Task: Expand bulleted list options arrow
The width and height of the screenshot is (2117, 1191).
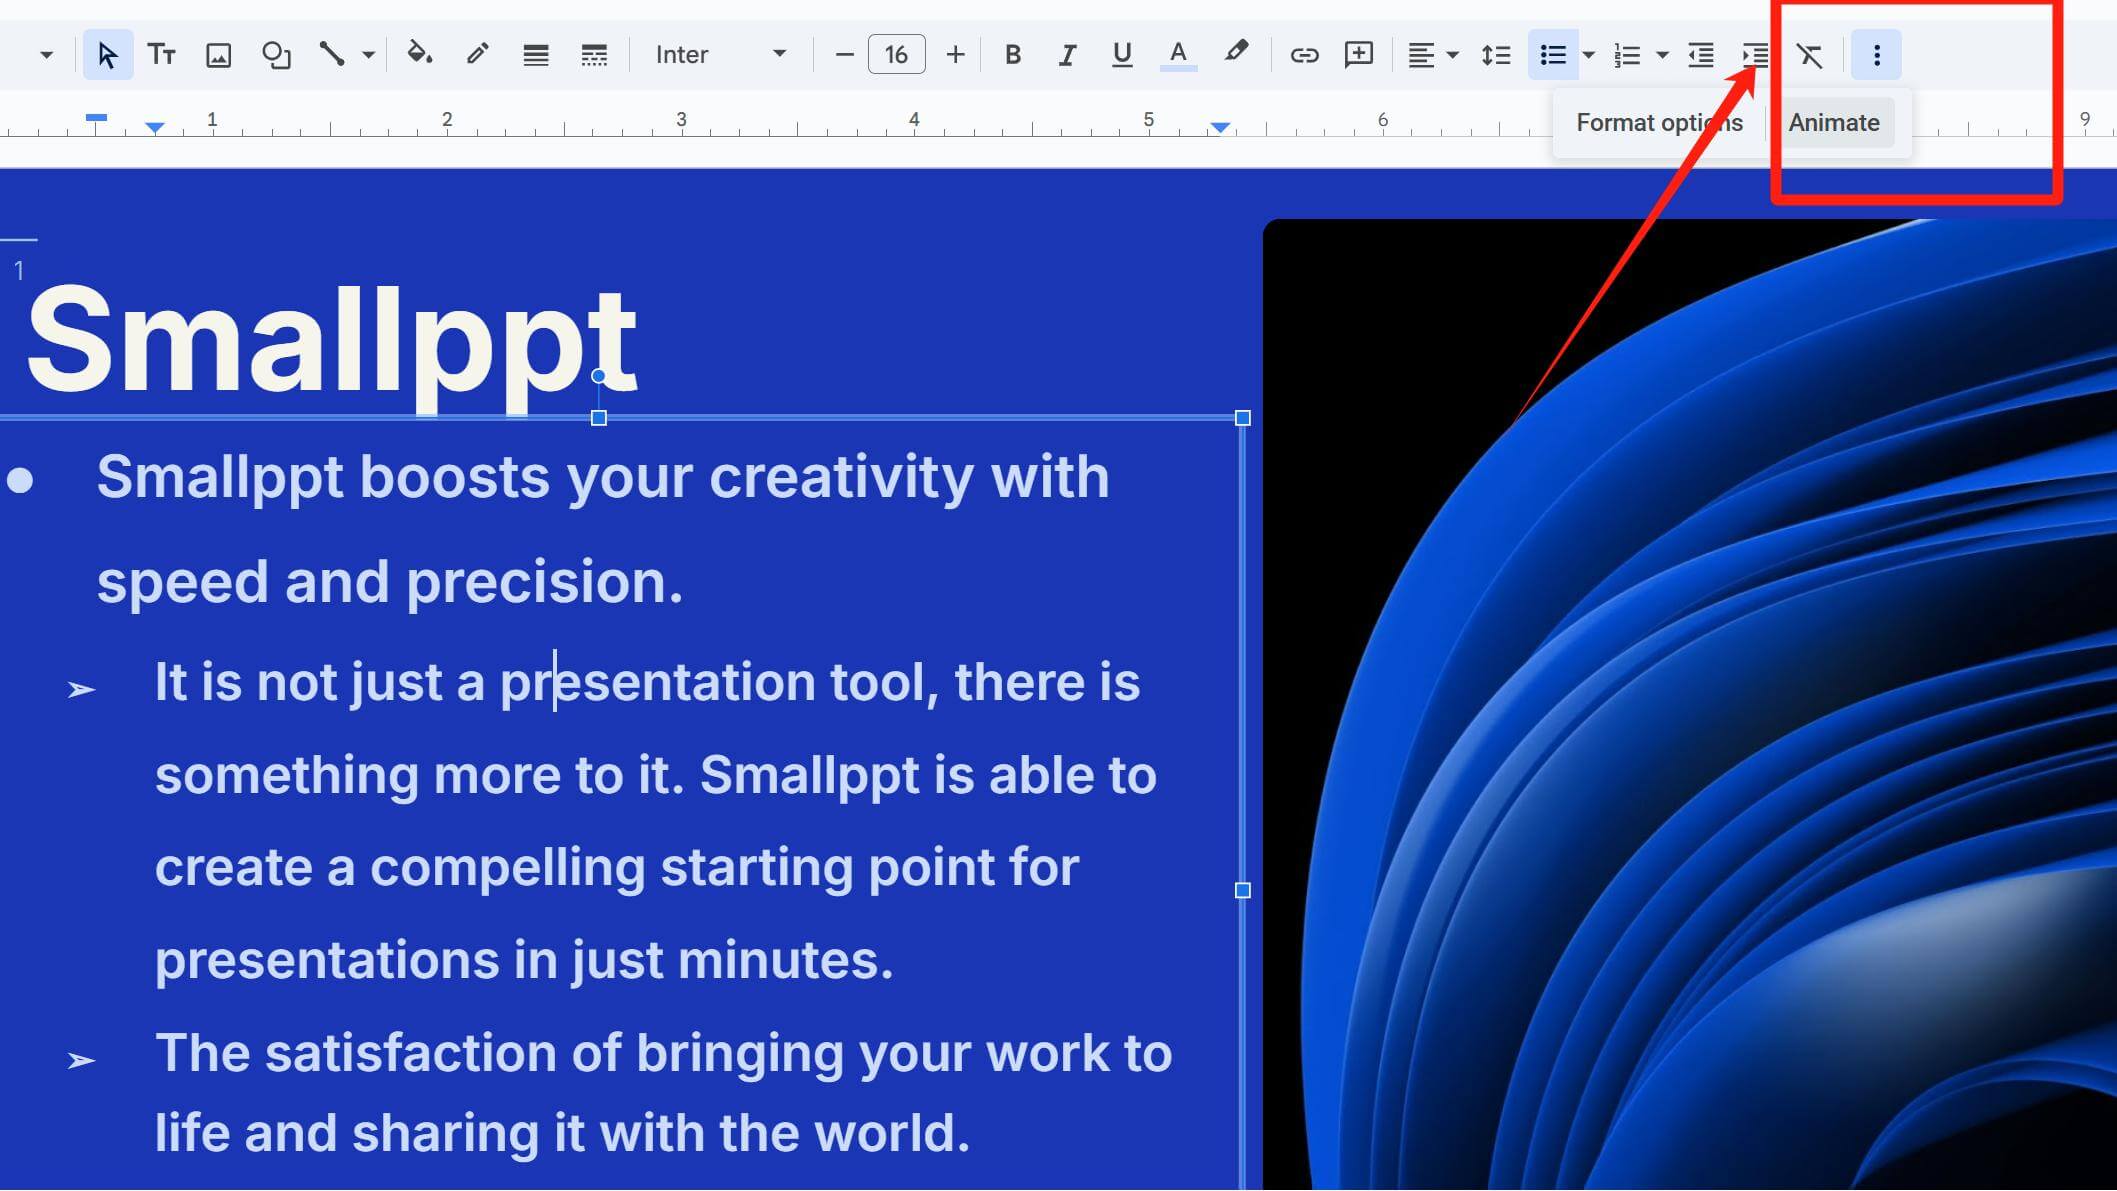Action: point(1589,55)
